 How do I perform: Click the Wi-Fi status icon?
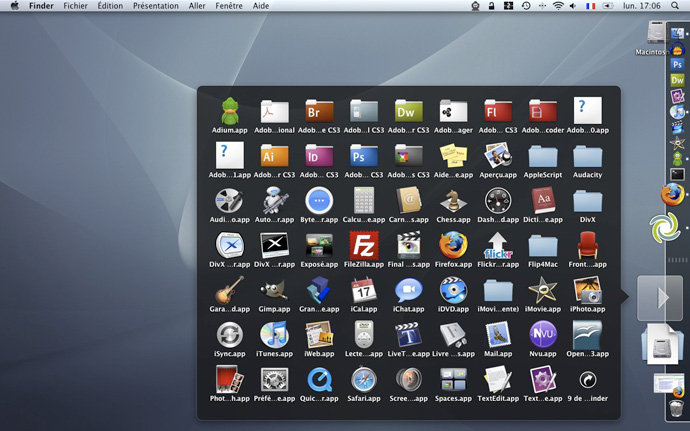click(558, 6)
